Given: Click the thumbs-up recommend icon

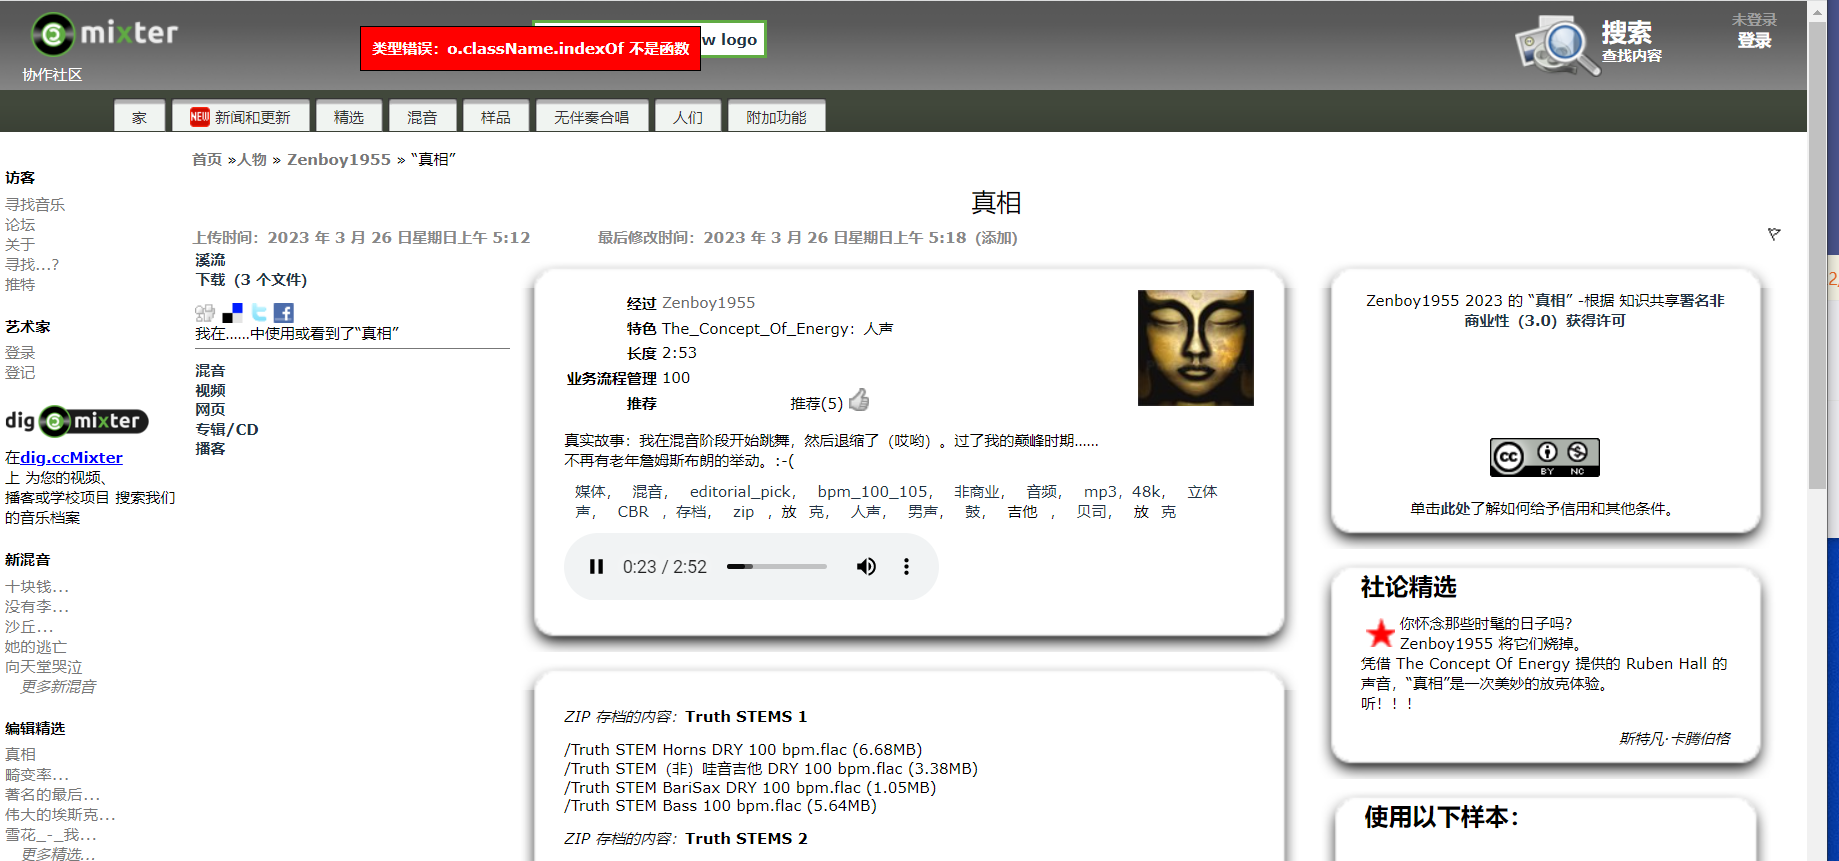Looking at the screenshot, I should [859, 401].
